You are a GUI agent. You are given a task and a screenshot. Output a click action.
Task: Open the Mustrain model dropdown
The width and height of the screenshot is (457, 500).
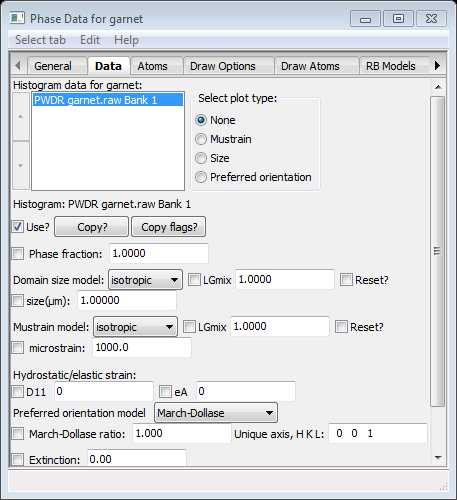click(x=135, y=327)
